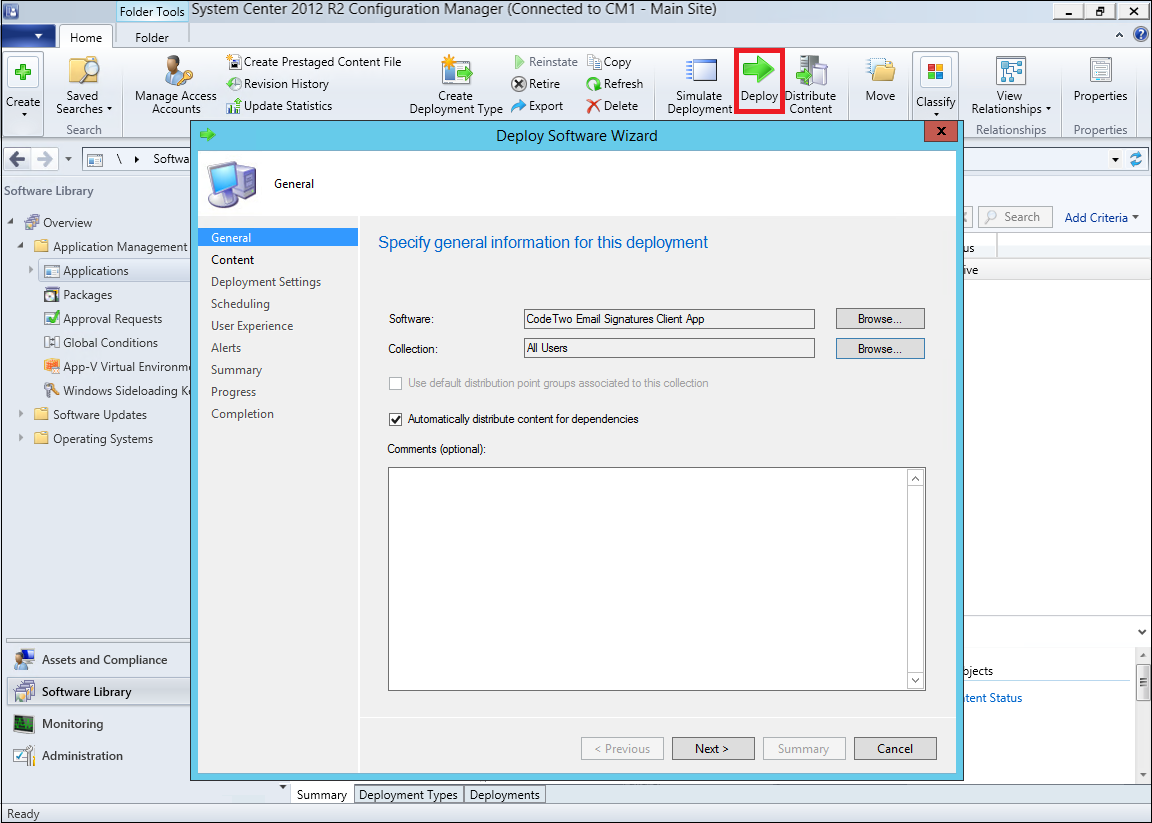Switch to the Deployments tab
Screen dimensions: 1152x823
[505, 794]
